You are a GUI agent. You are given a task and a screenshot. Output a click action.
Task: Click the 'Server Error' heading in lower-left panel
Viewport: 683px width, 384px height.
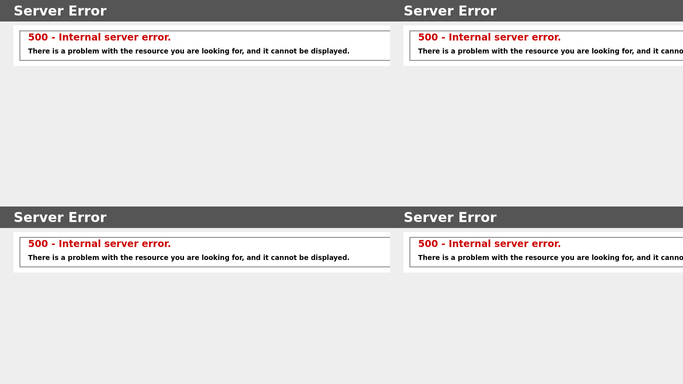pos(60,217)
